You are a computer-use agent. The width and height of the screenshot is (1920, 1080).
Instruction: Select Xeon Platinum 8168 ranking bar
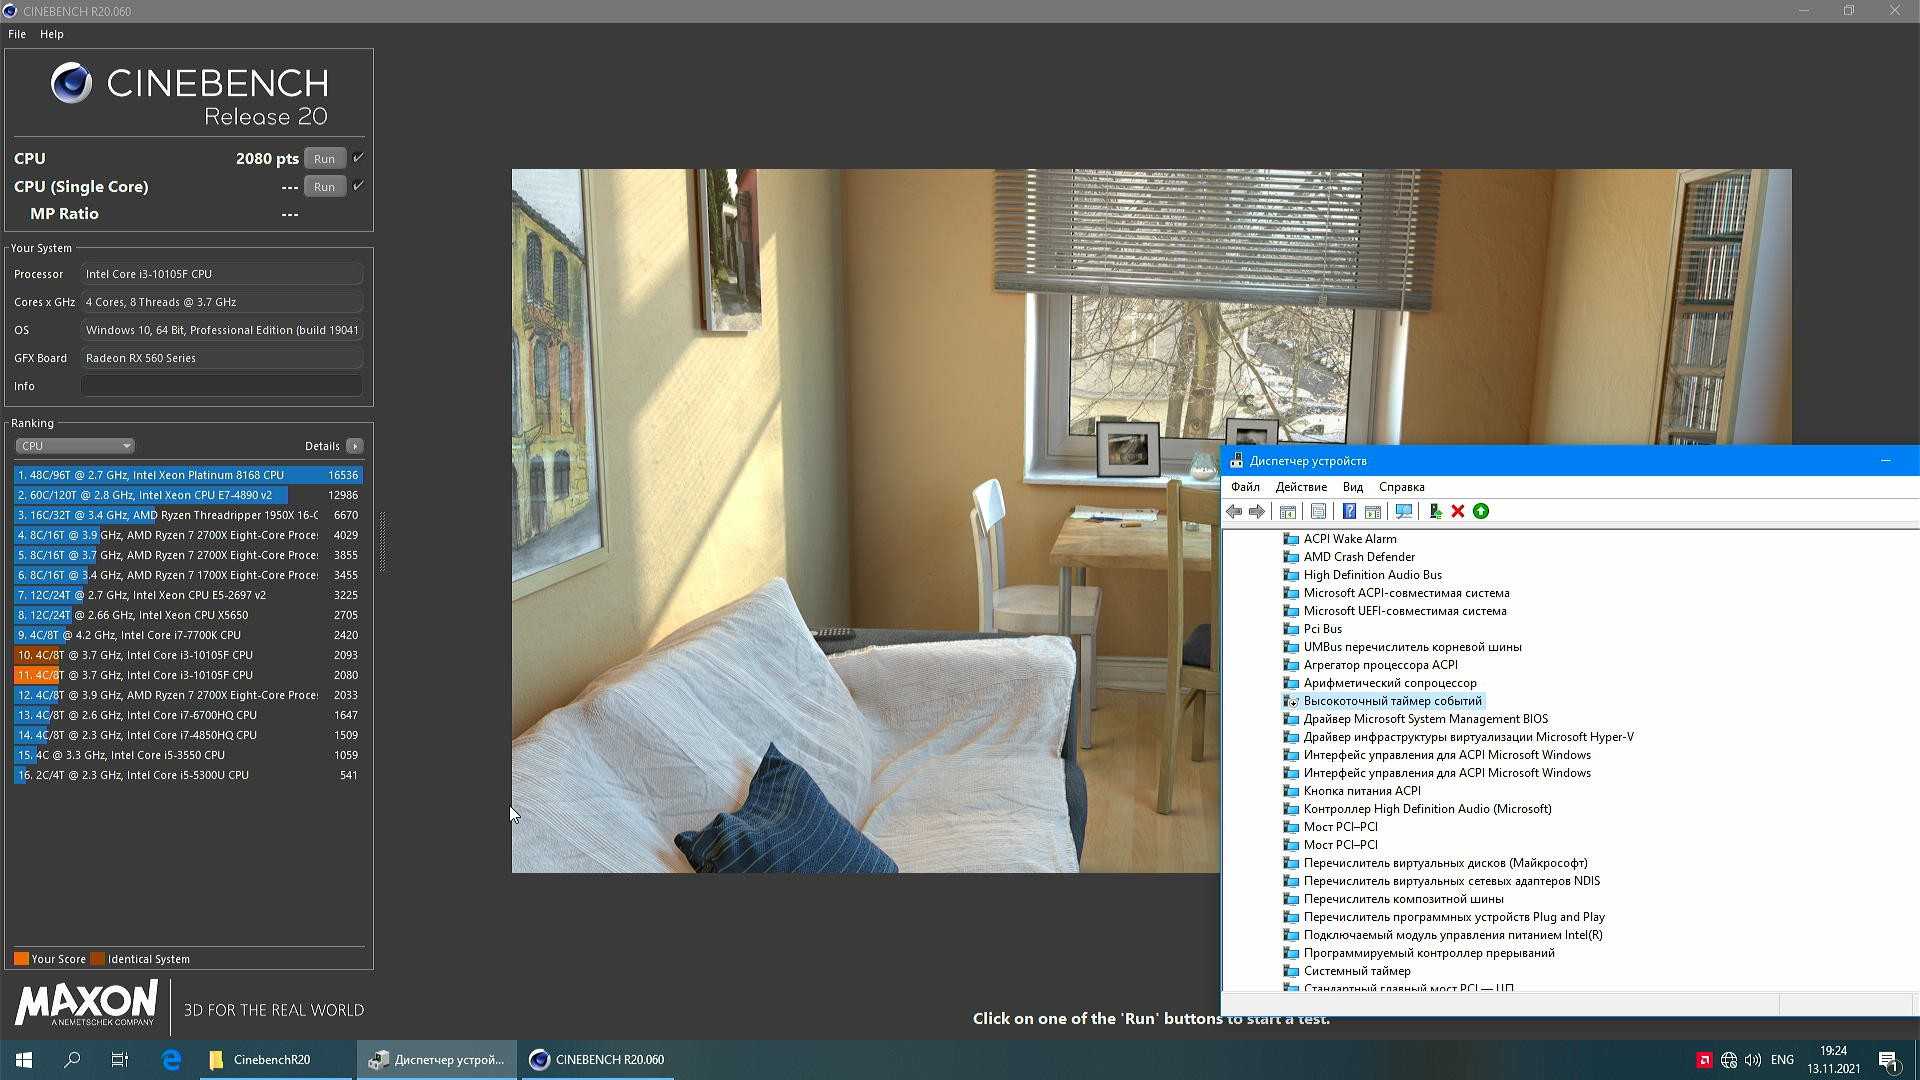[x=188, y=475]
